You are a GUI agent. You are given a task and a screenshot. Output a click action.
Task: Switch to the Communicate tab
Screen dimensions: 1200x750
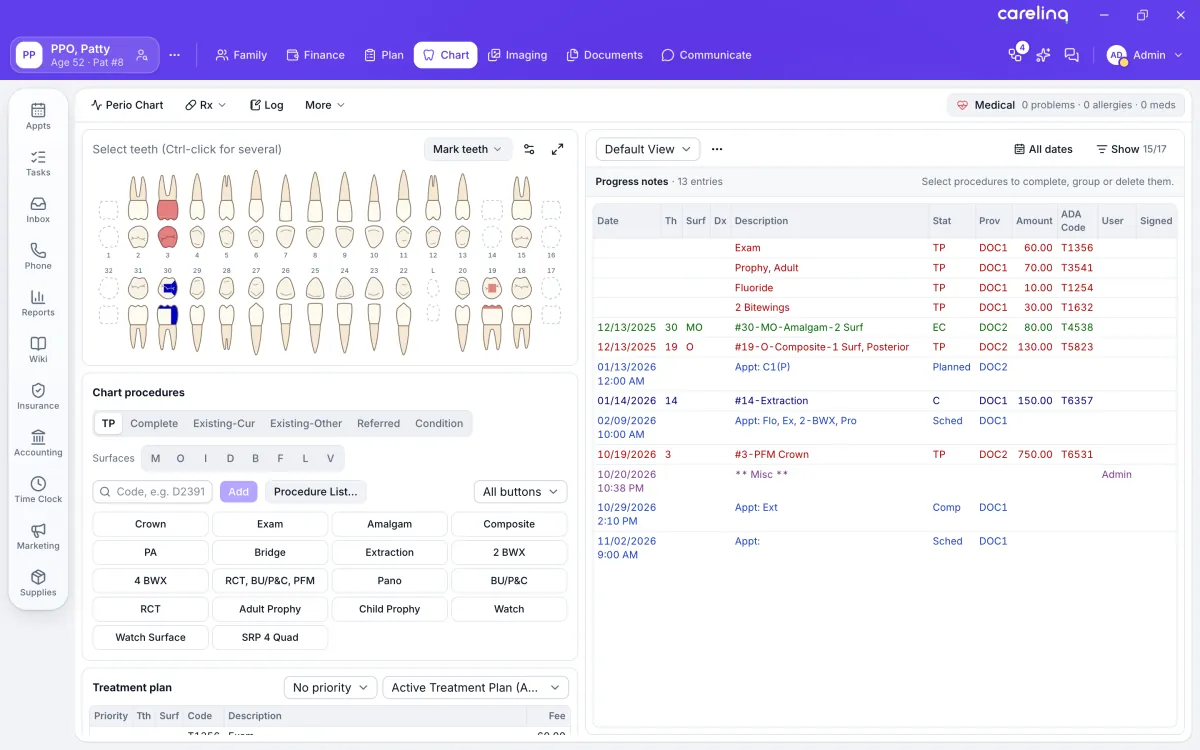click(x=706, y=55)
